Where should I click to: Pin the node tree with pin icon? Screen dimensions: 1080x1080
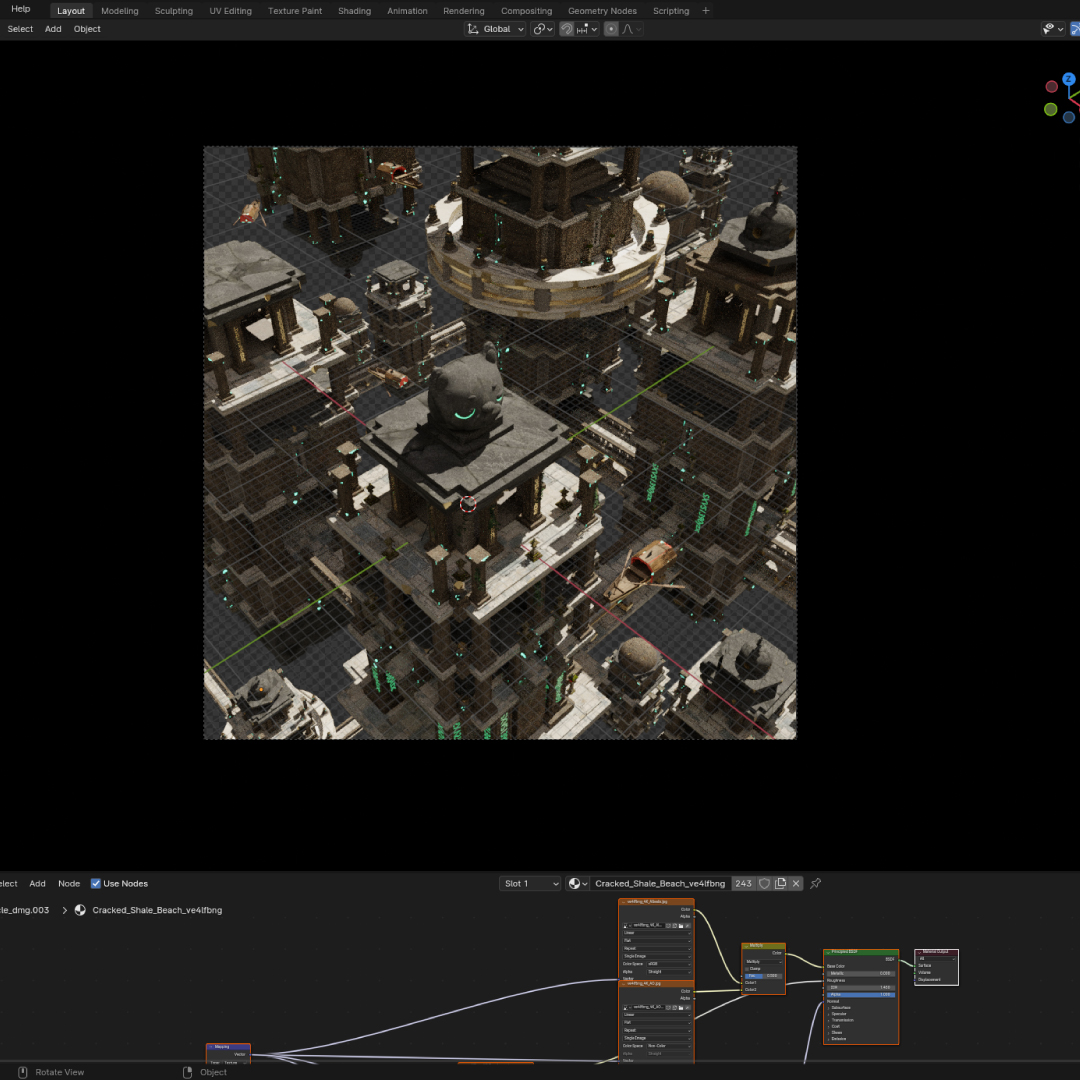816,884
